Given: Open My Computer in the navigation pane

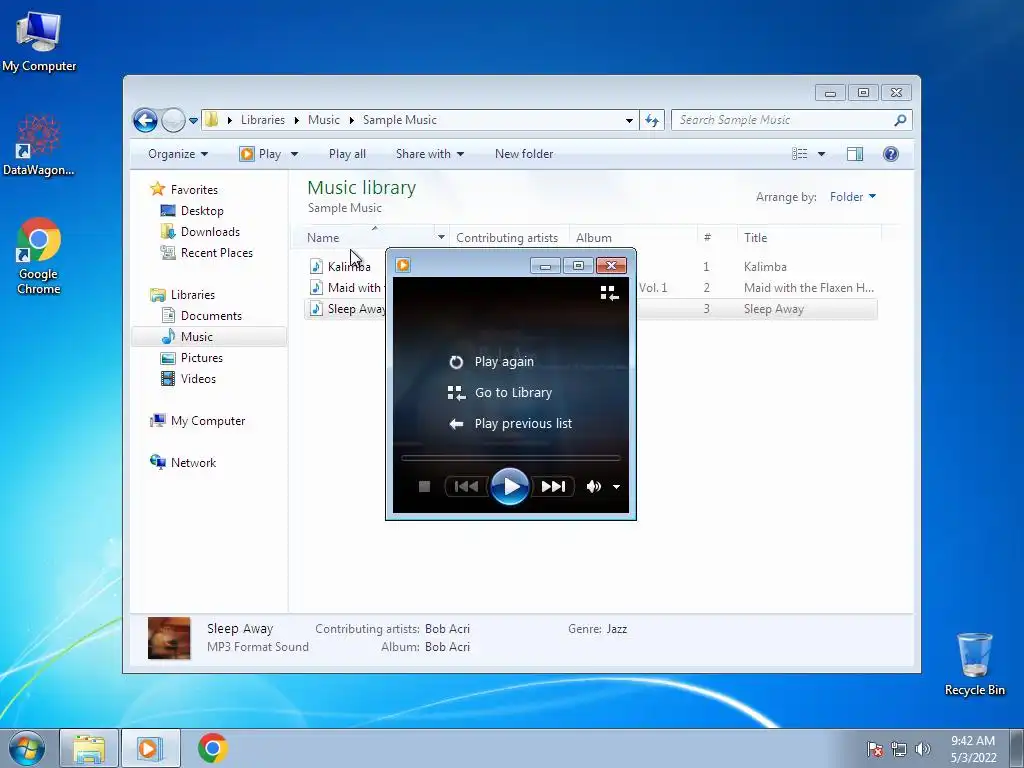Looking at the screenshot, I should (x=198, y=421).
